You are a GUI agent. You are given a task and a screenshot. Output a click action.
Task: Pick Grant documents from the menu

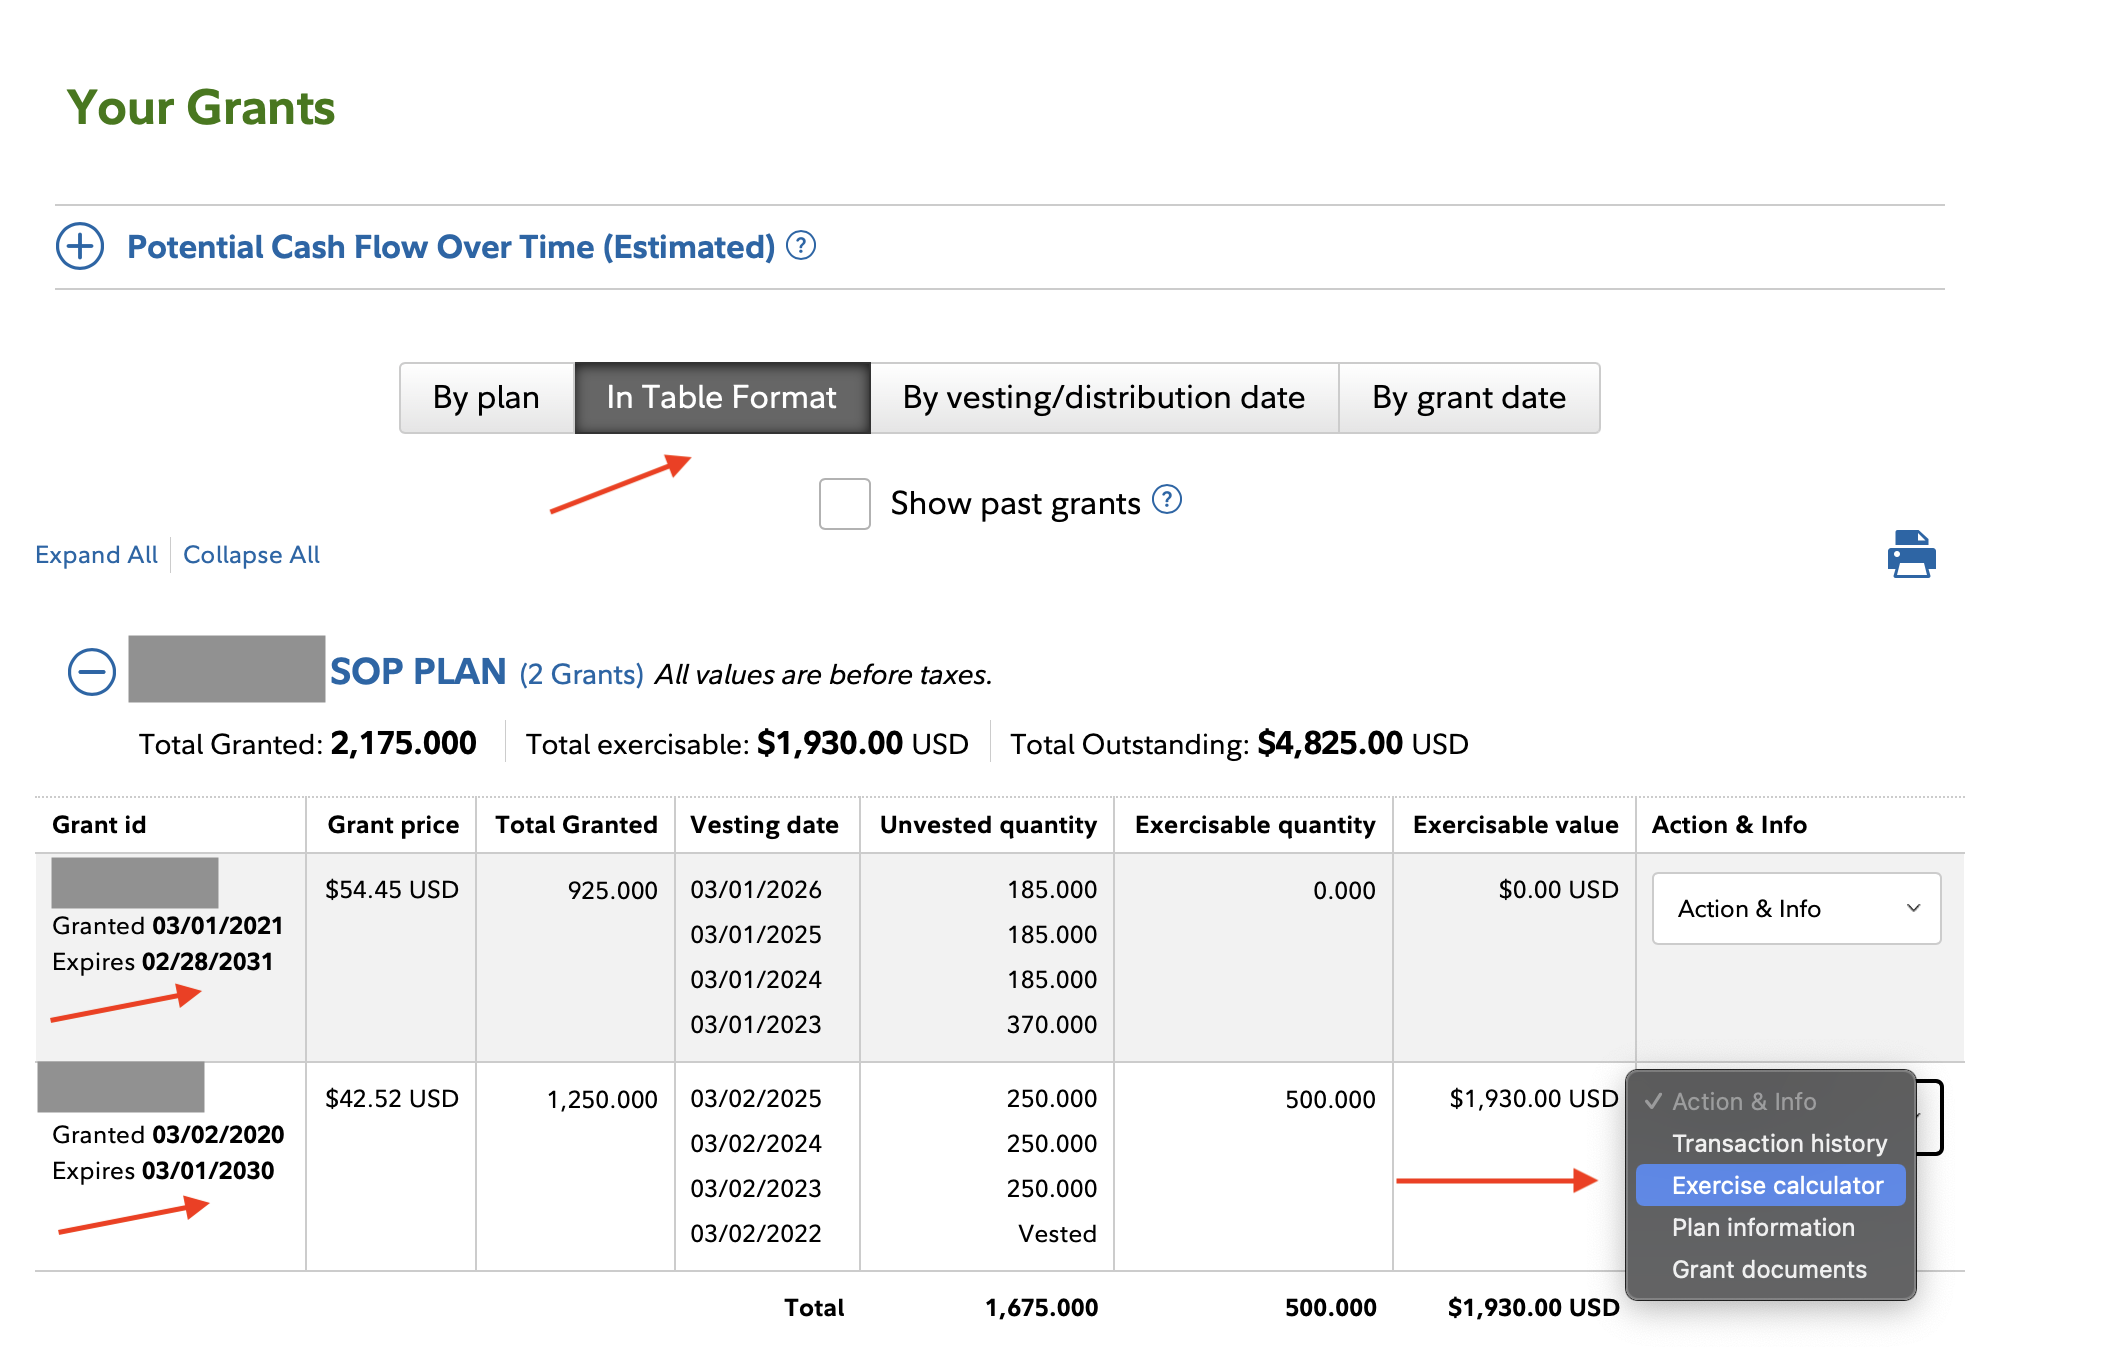[1769, 1269]
